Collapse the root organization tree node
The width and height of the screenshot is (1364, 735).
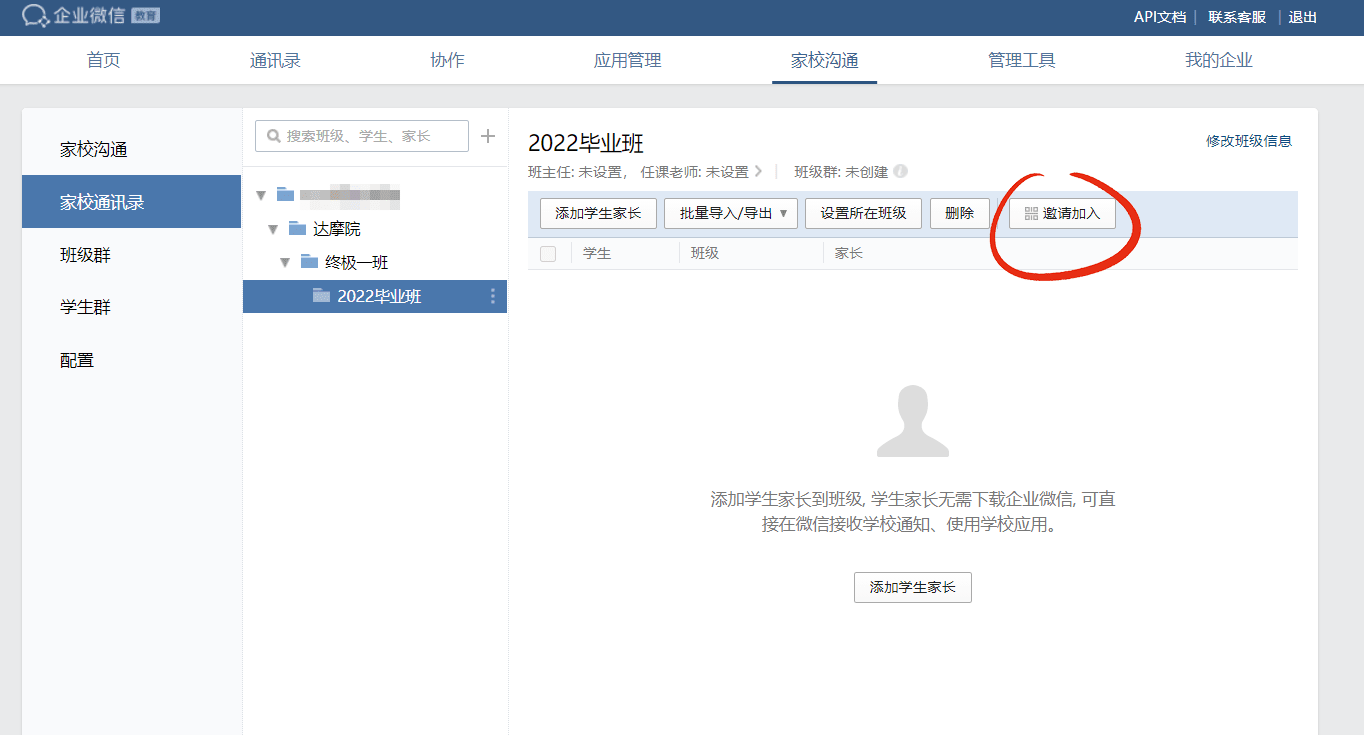261,195
